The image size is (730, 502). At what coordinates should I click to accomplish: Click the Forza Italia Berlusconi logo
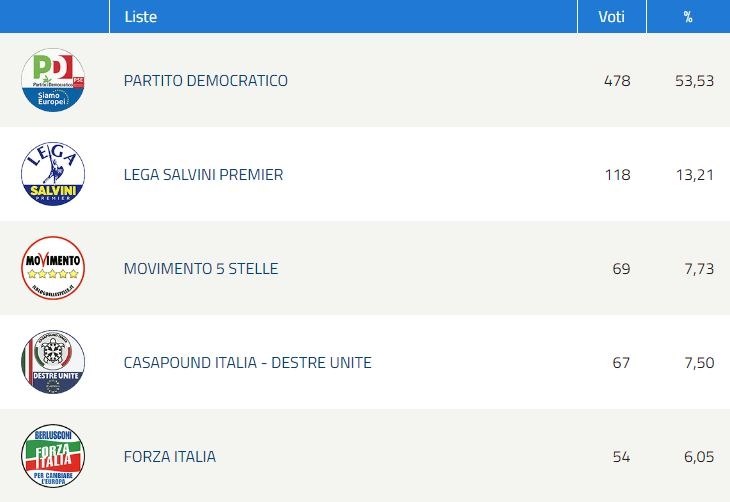click(x=53, y=456)
